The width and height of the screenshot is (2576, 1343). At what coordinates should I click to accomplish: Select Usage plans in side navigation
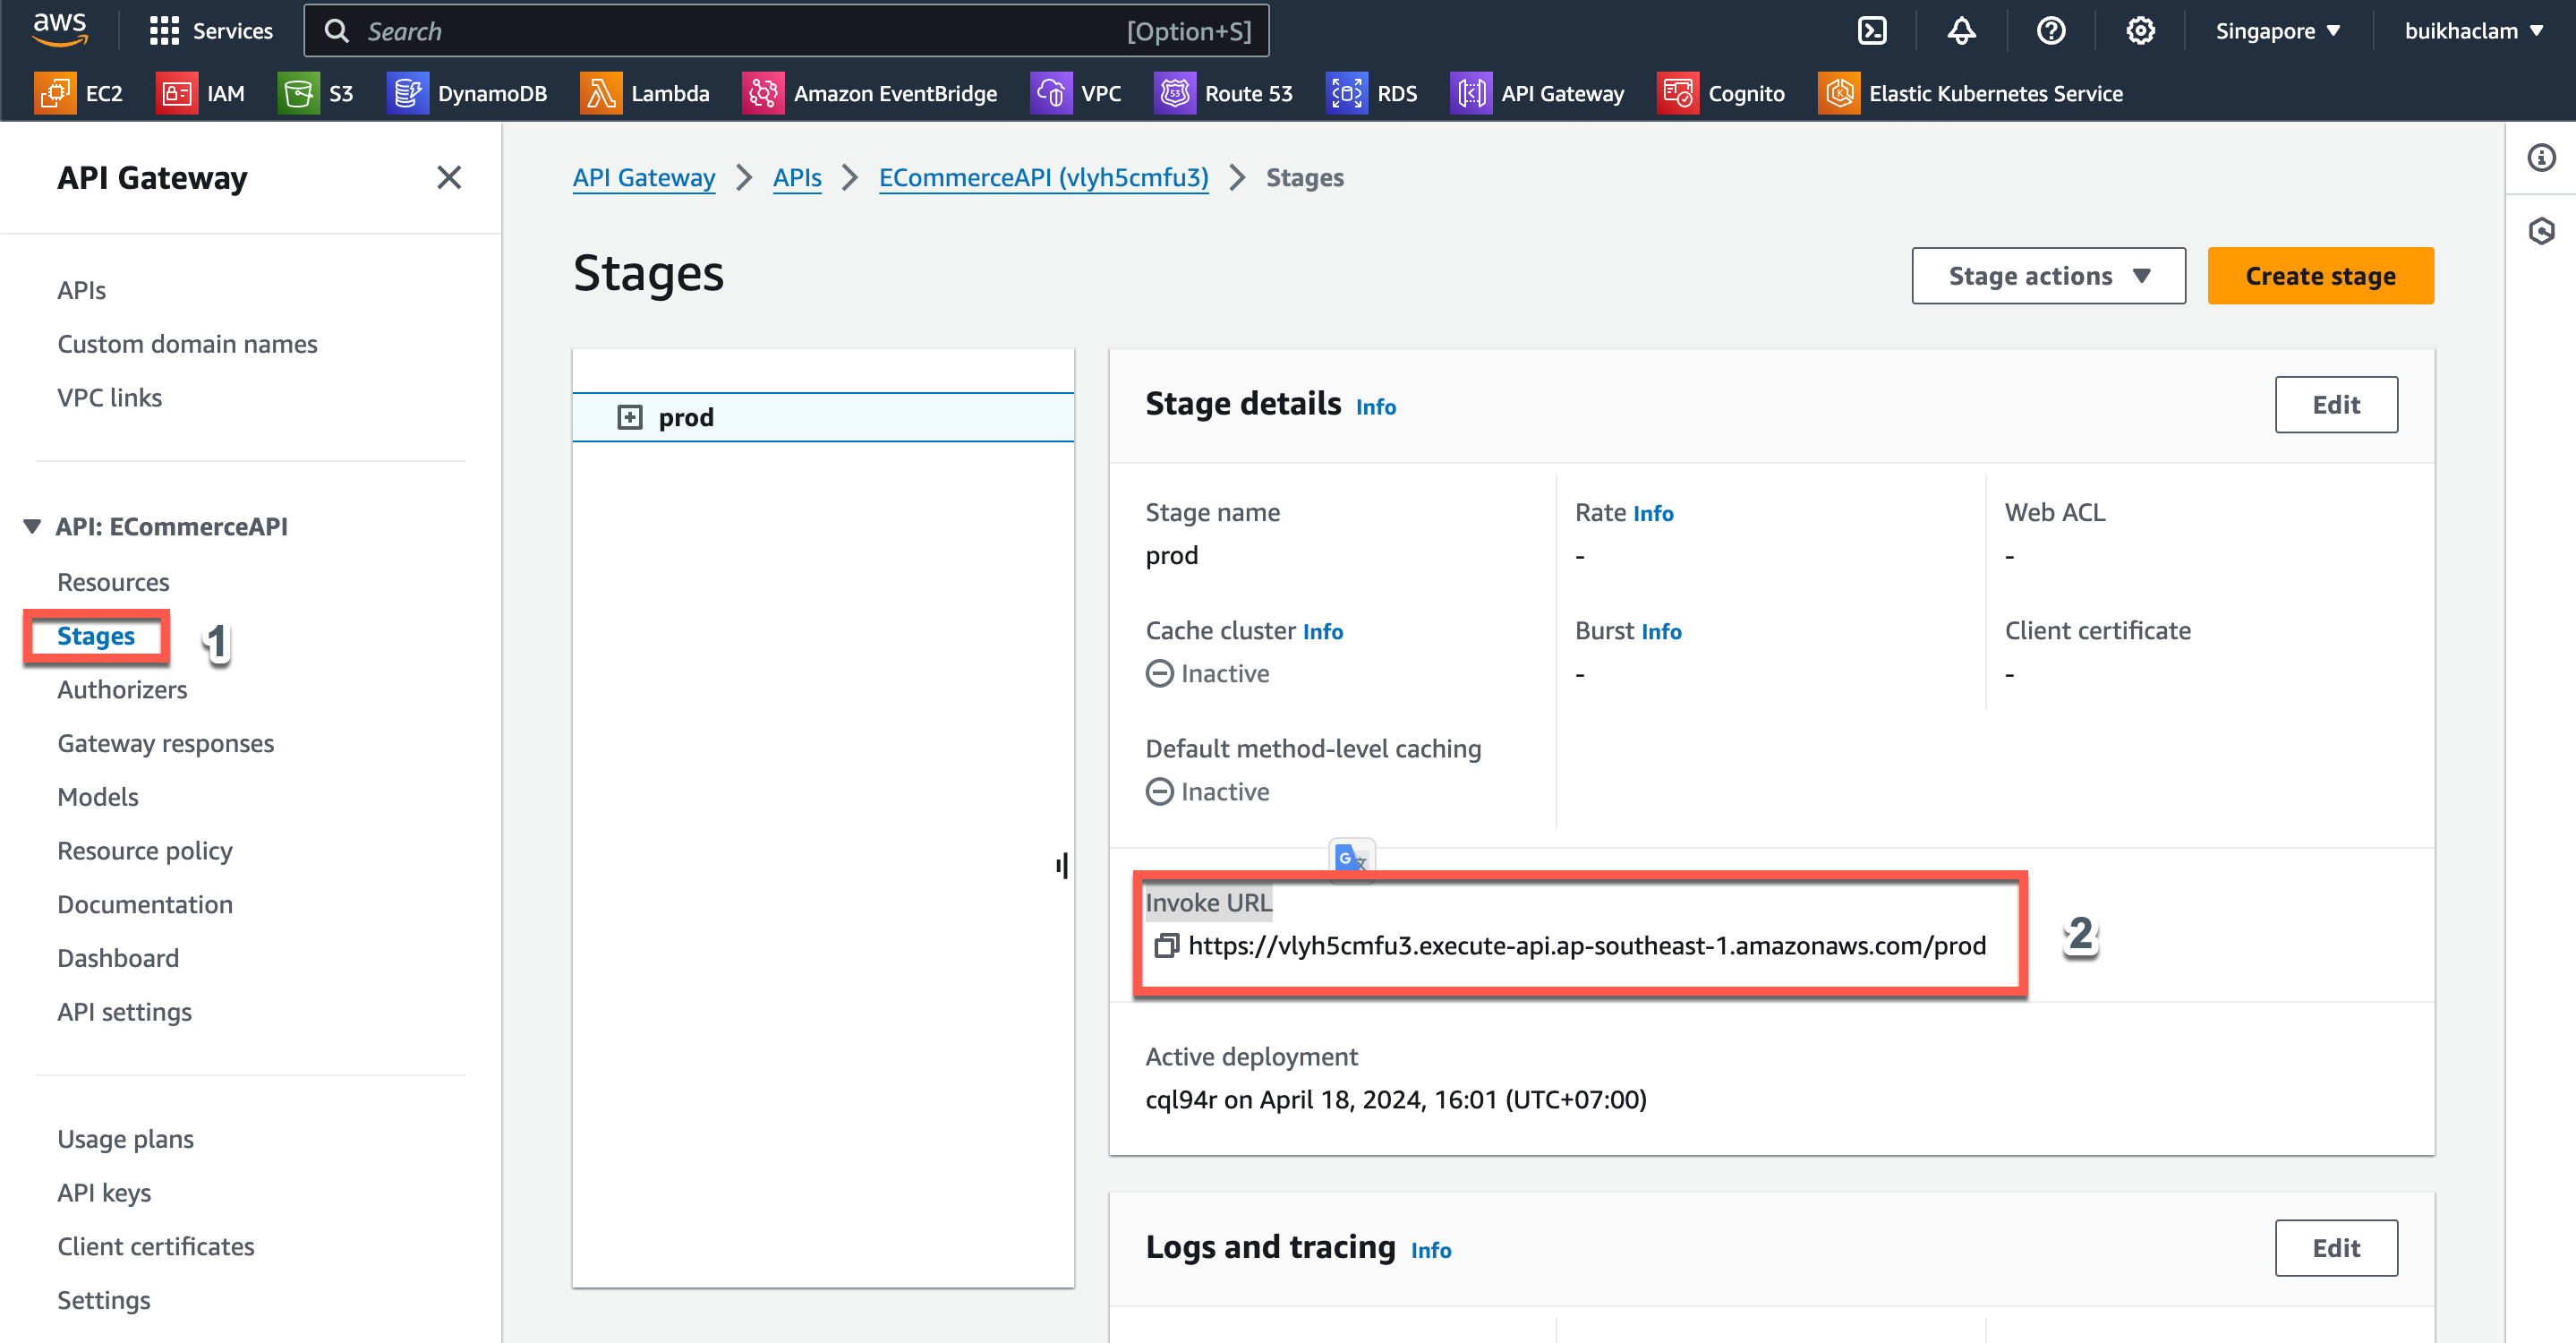pyautogui.click(x=125, y=1139)
